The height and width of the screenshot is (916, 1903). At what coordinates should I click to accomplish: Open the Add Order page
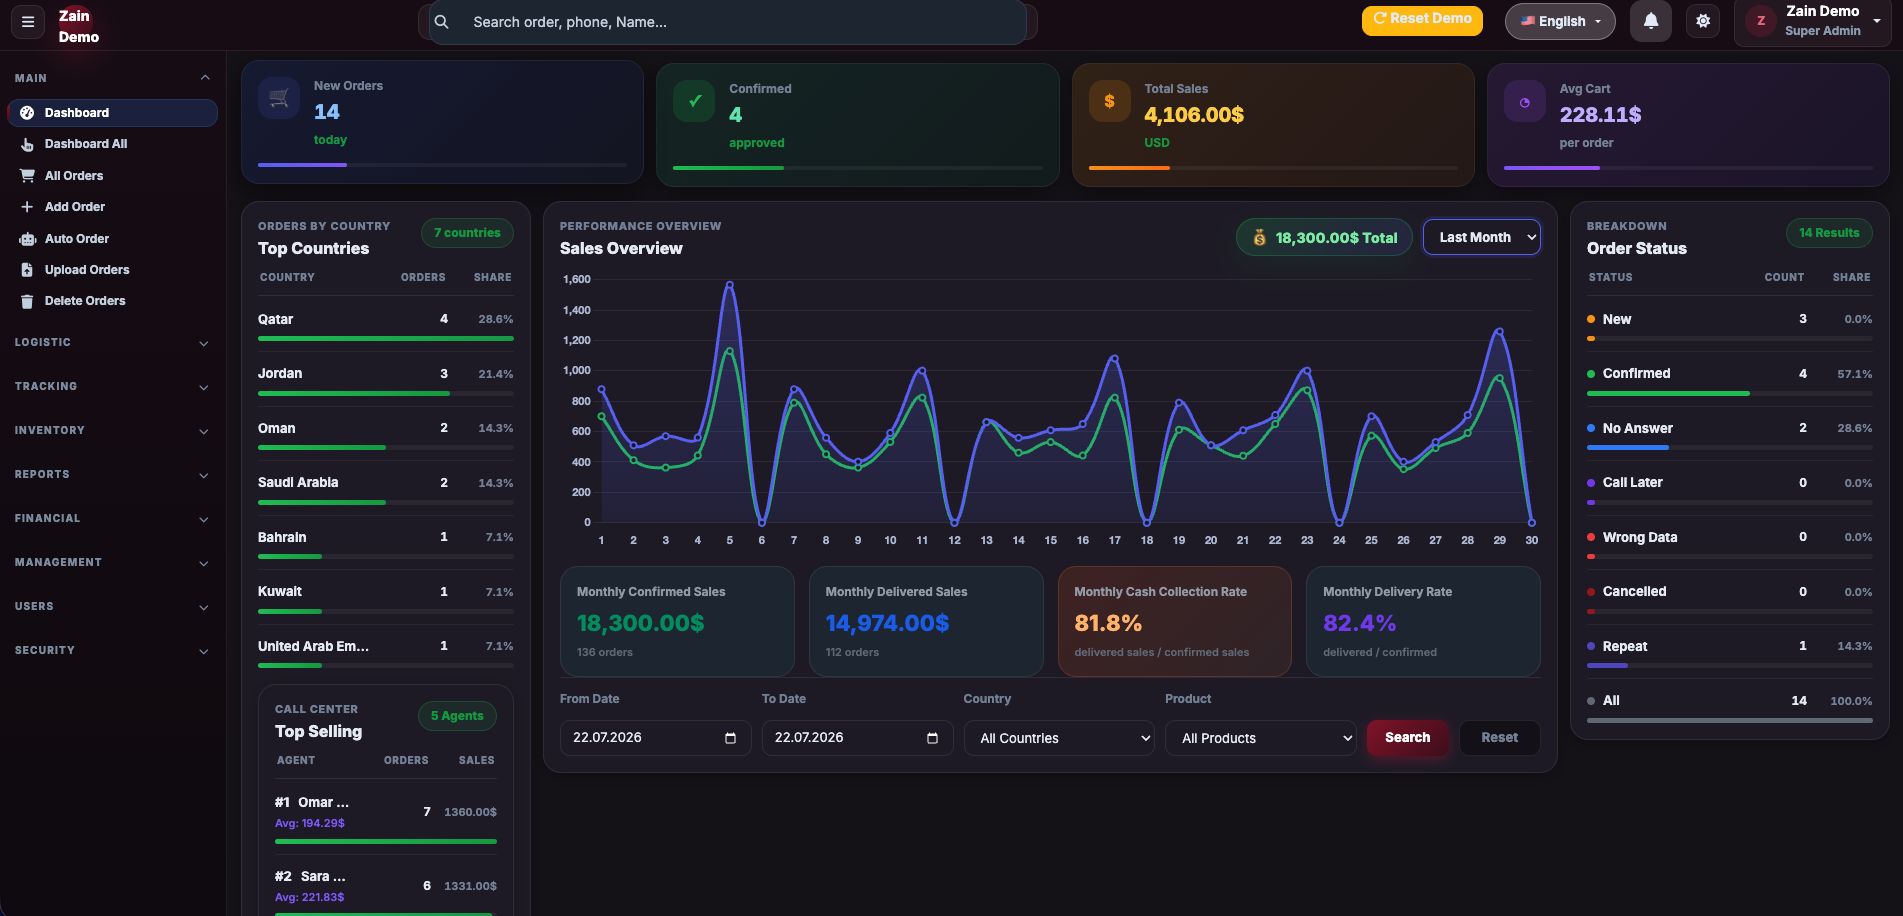pos(112,207)
